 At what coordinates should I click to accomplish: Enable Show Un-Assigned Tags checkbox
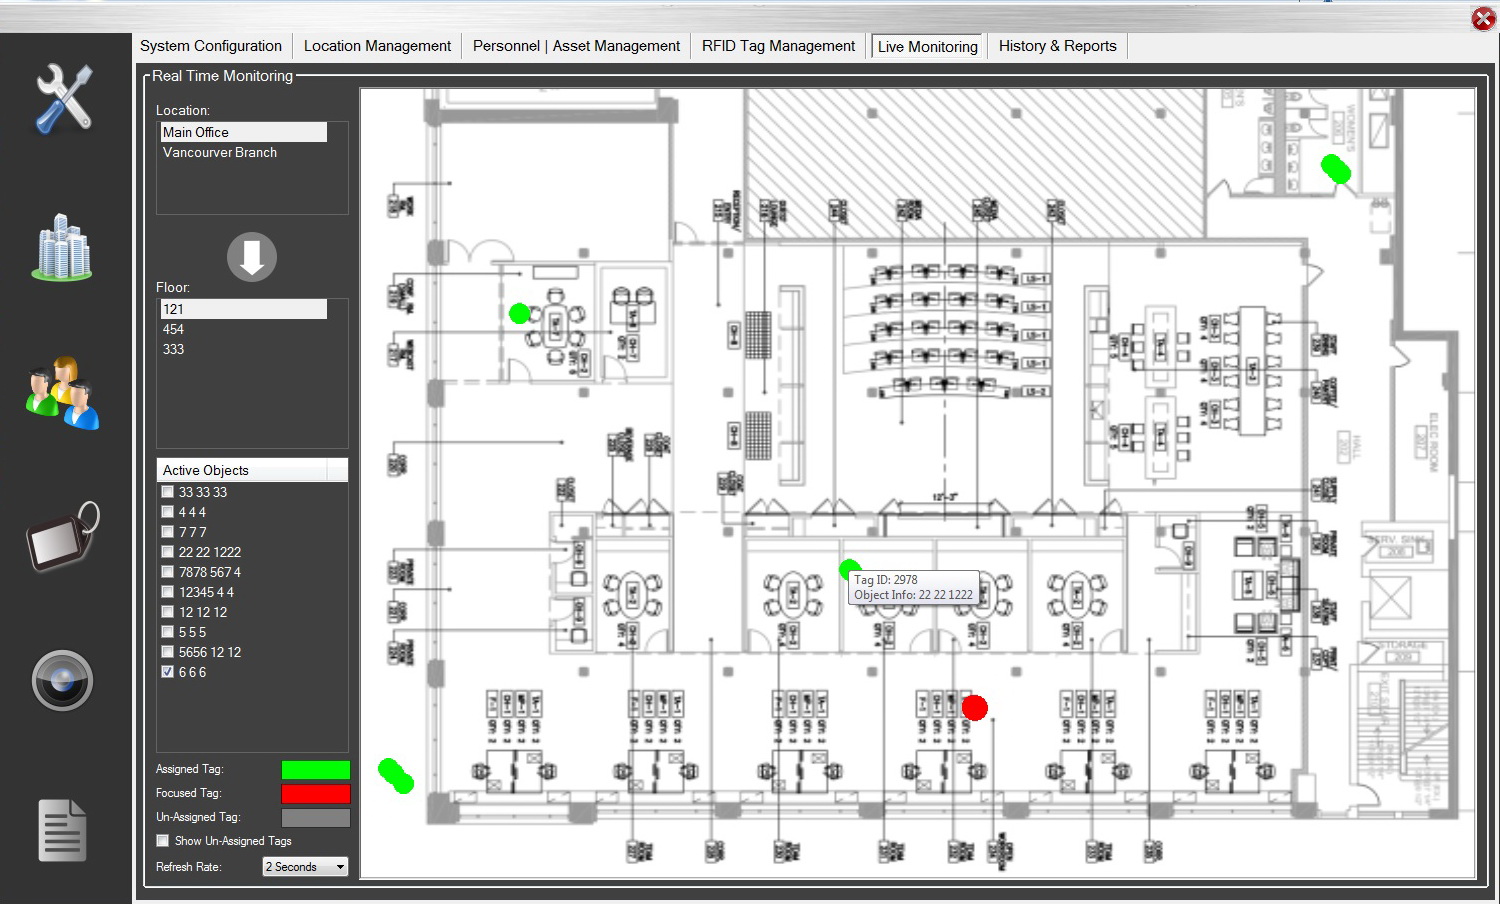163,841
